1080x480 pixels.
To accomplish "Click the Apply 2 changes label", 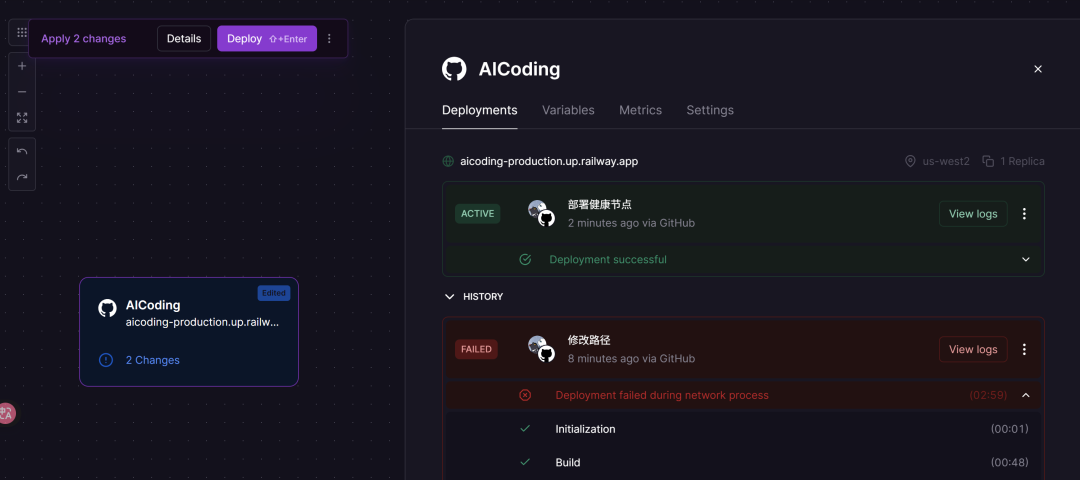I will click(x=83, y=39).
